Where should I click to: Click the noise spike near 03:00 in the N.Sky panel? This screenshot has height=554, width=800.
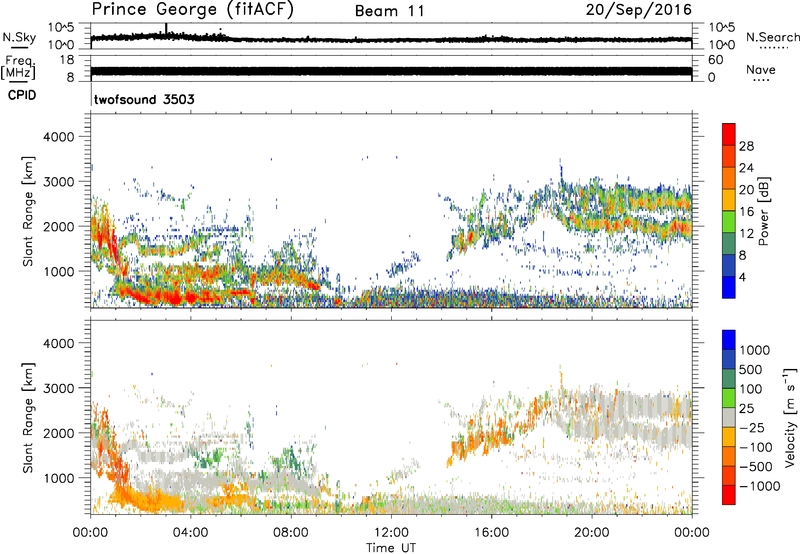pos(166,29)
